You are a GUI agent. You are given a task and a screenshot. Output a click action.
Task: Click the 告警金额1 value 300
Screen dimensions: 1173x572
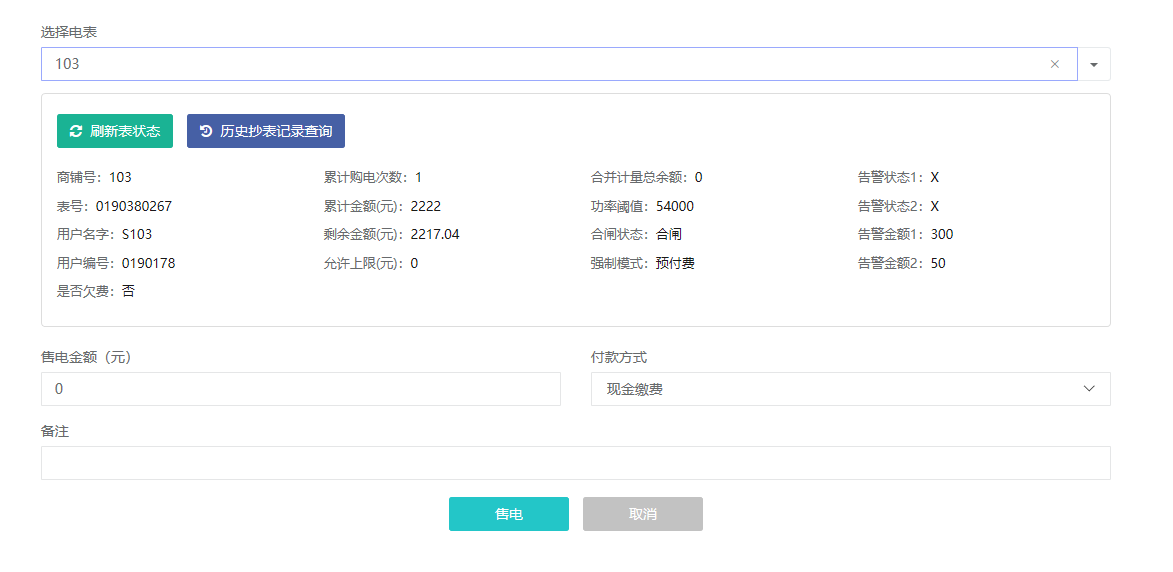pos(941,235)
